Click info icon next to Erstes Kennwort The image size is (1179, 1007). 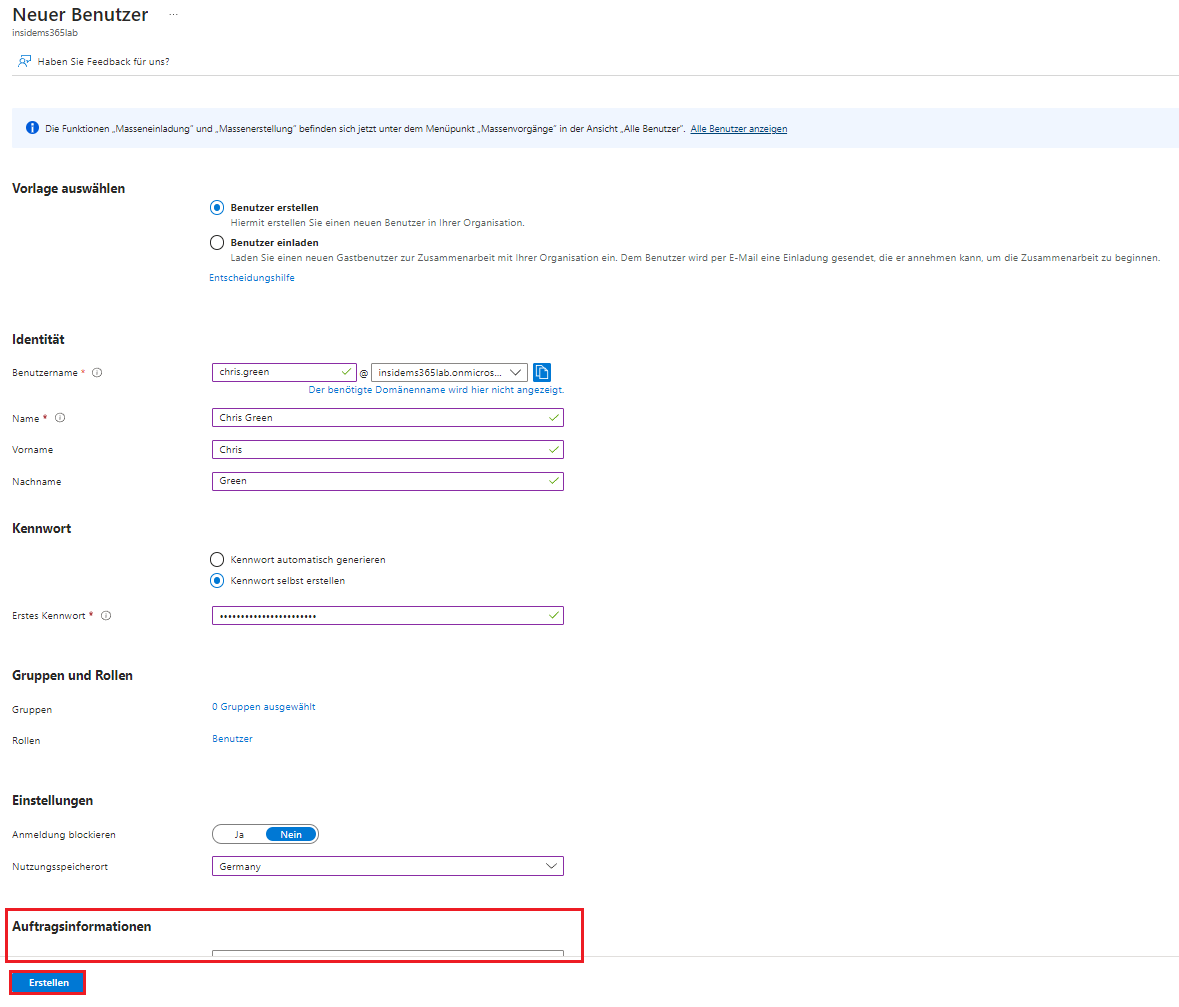106,616
